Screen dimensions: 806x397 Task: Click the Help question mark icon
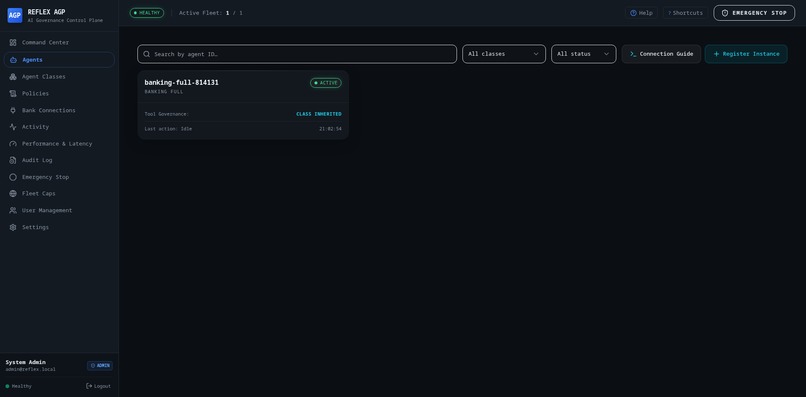click(633, 13)
